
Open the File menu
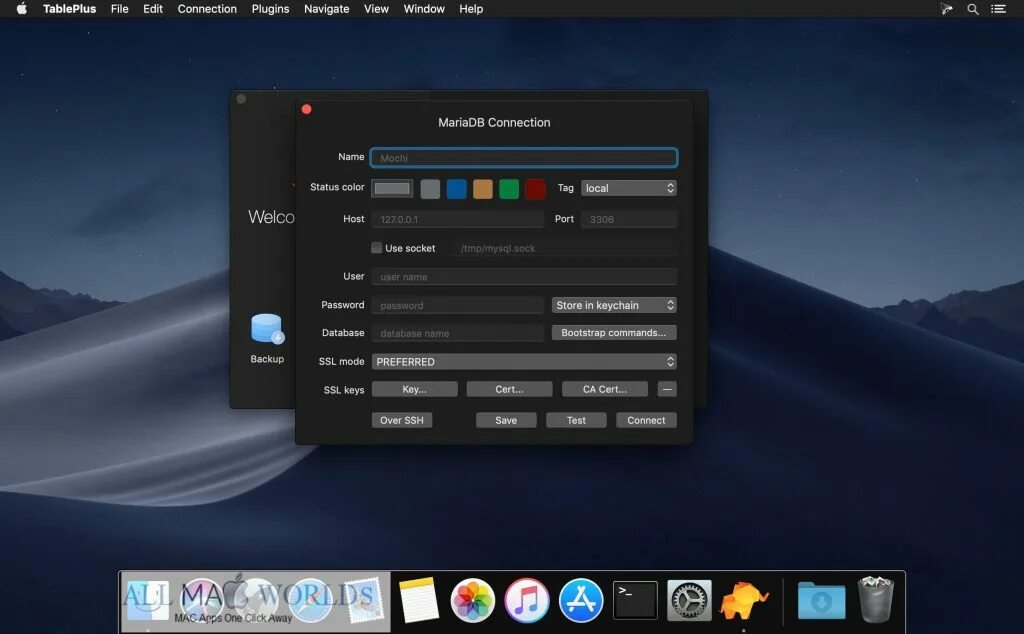pyautogui.click(x=120, y=8)
